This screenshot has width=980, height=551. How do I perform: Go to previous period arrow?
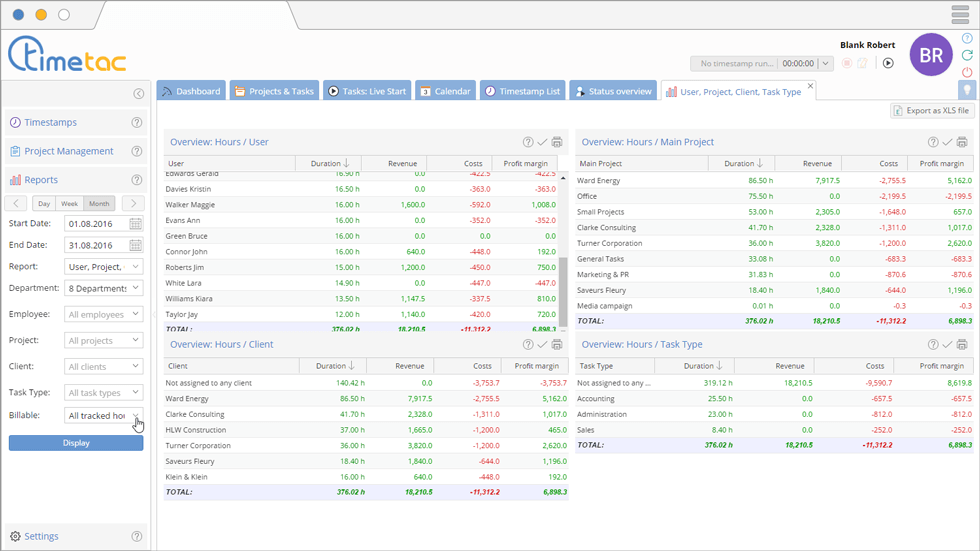coord(16,203)
